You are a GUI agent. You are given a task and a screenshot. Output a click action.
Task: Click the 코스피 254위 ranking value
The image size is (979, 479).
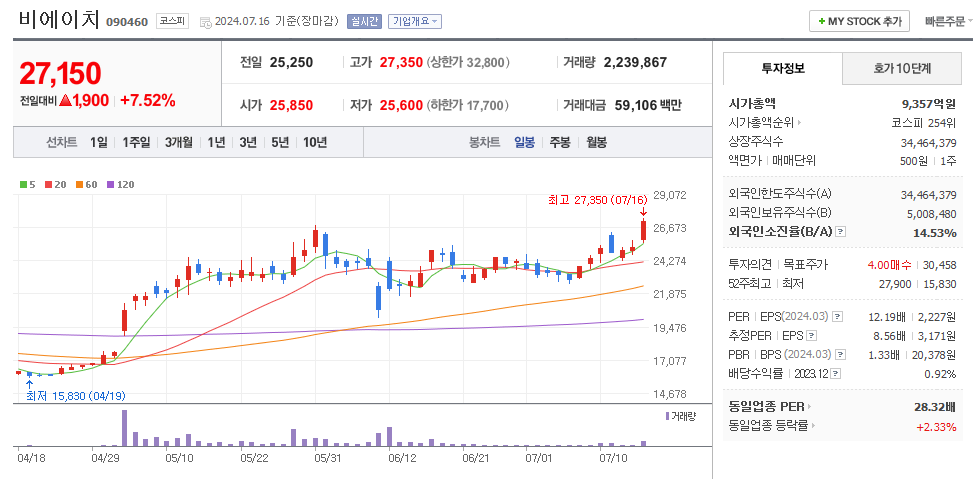[x=924, y=122]
